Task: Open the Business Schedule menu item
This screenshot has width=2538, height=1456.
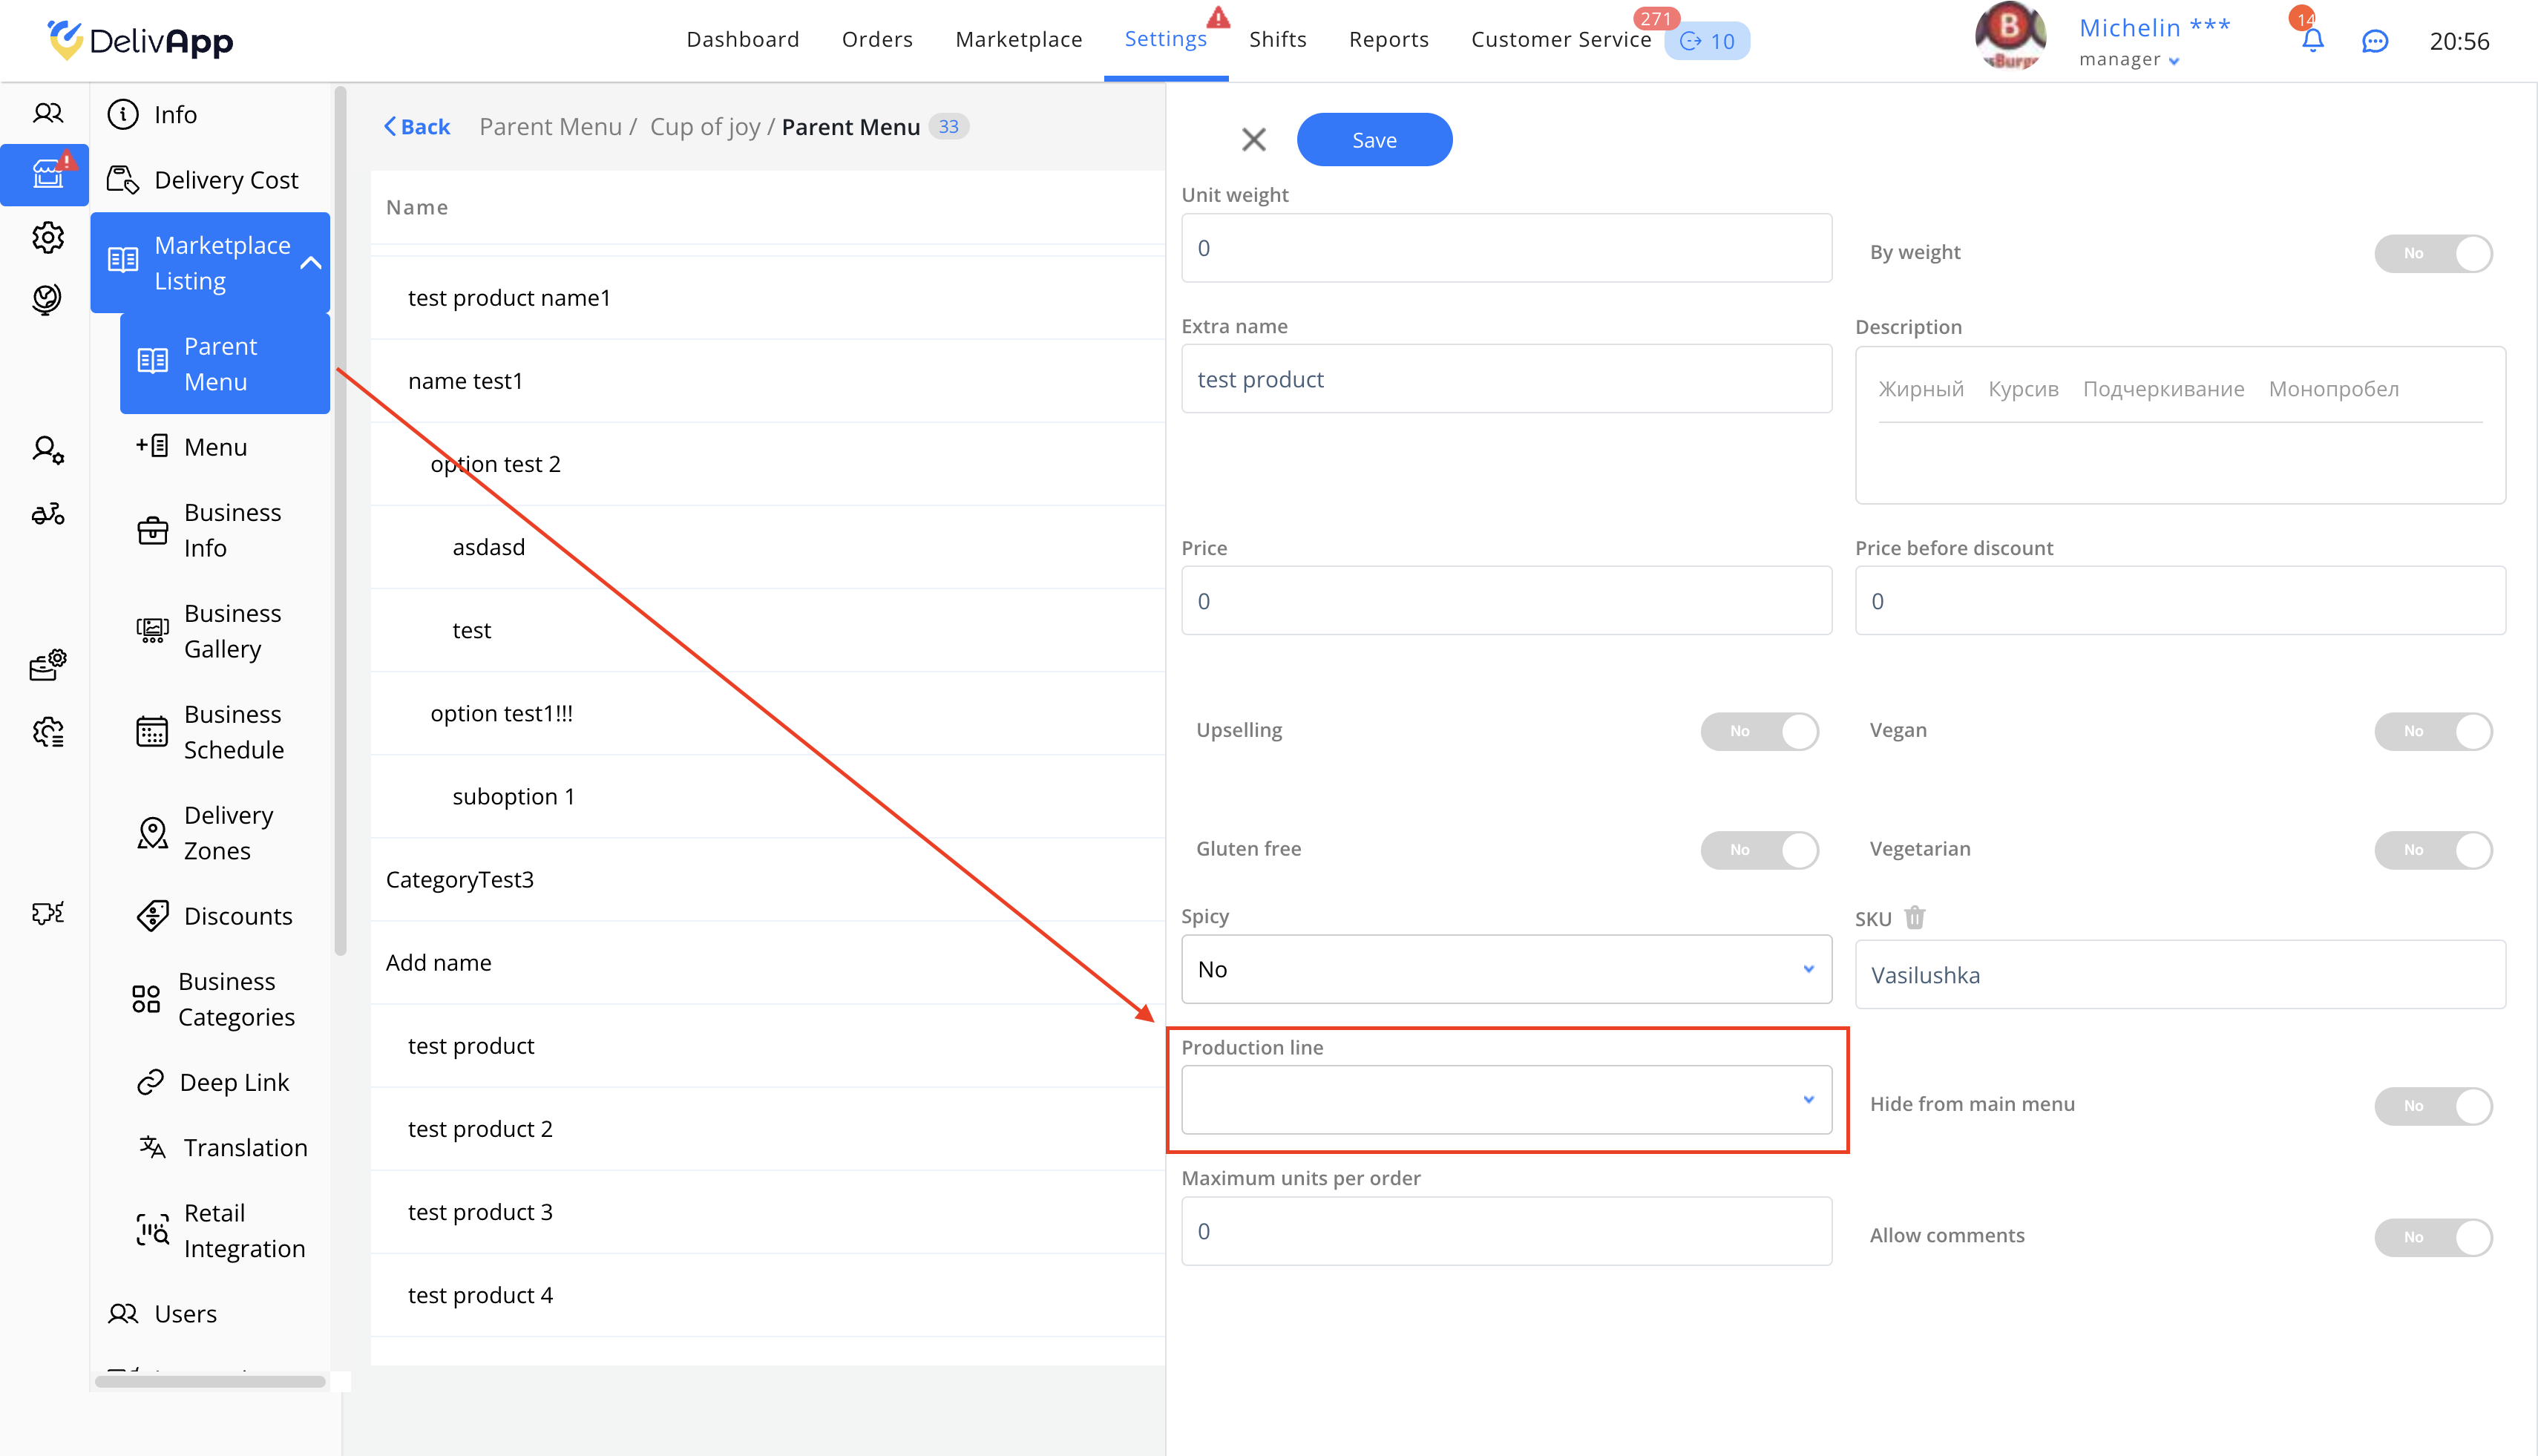Action: click(232, 732)
